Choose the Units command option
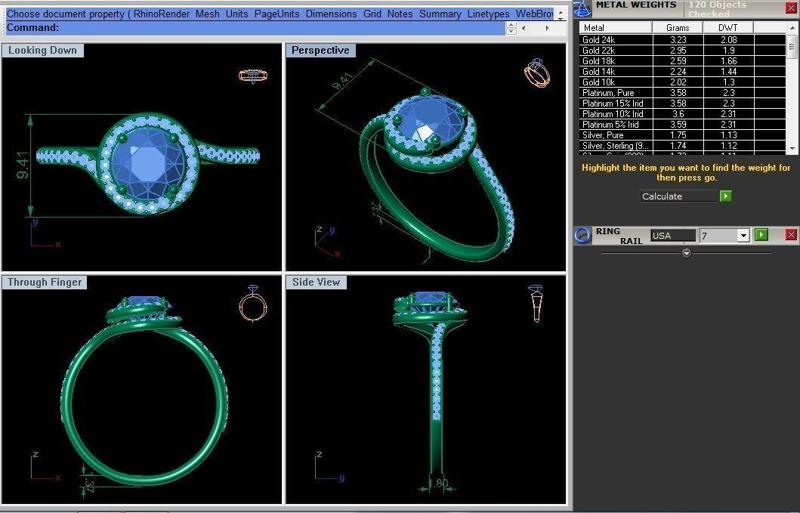The width and height of the screenshot is (800, 513). [237, 14]
